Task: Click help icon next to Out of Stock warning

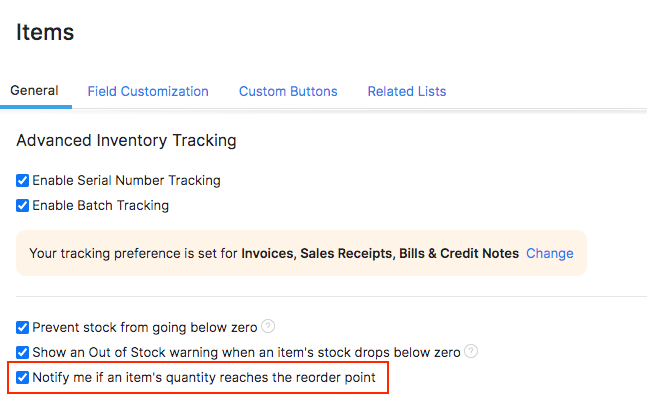Action: tap(471, 352)
